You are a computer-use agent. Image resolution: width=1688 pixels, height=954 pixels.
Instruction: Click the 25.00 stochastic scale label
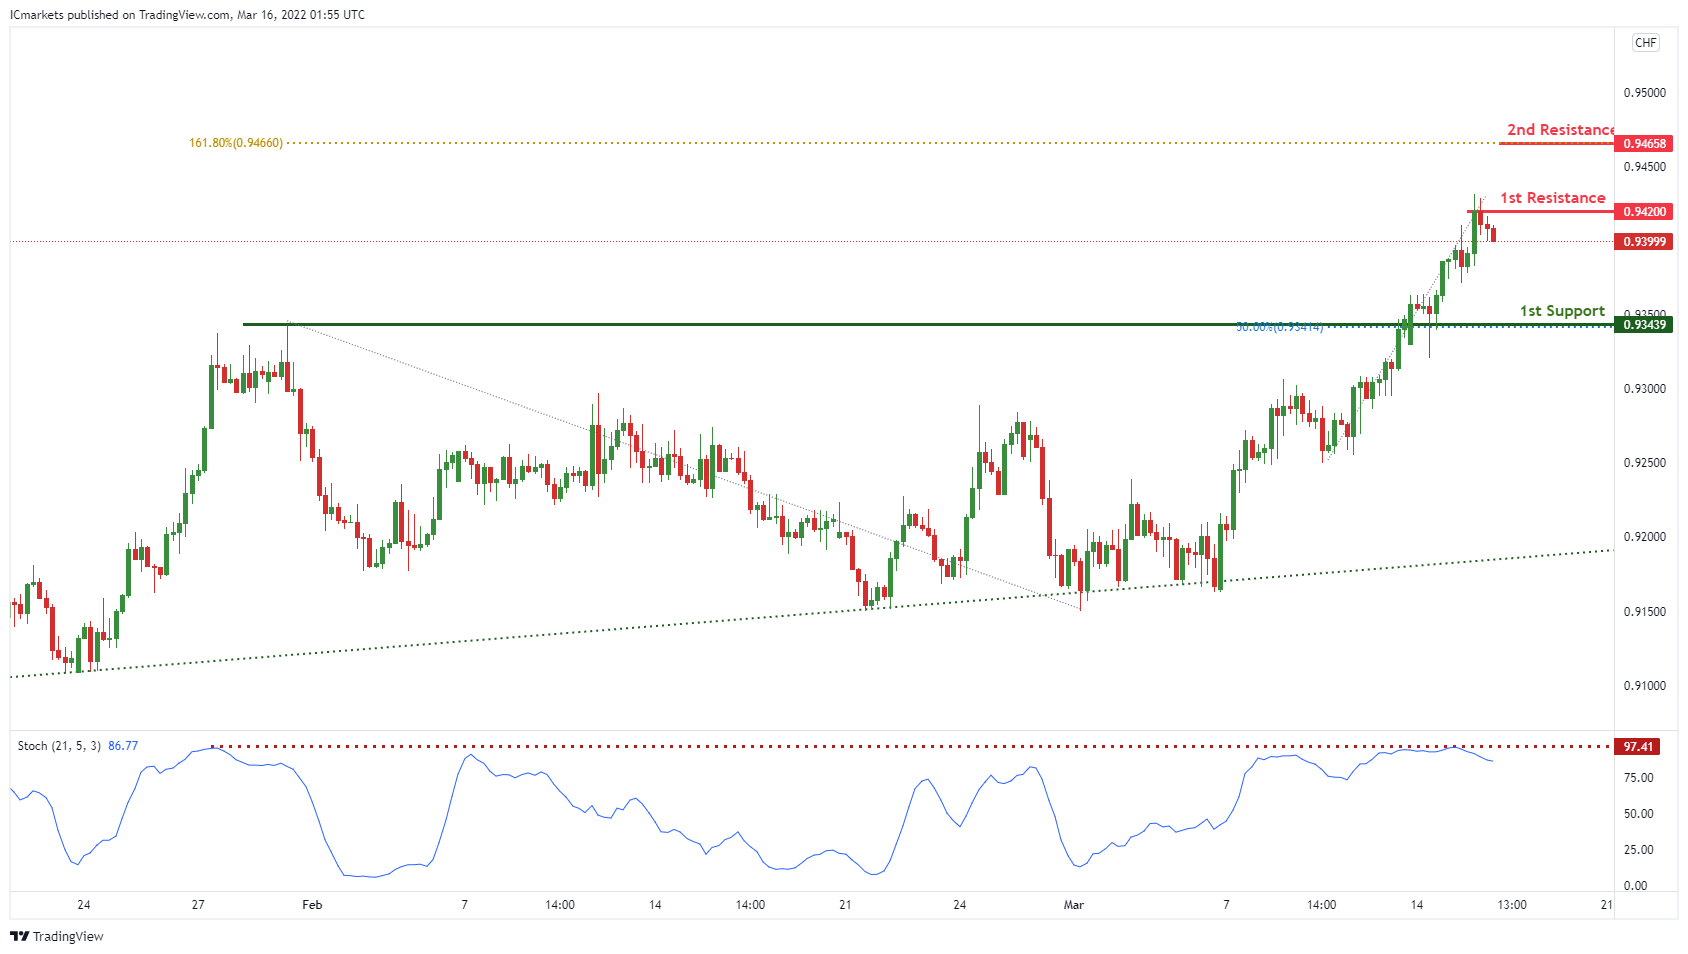pyautogui.click(x=1638, y=850)
